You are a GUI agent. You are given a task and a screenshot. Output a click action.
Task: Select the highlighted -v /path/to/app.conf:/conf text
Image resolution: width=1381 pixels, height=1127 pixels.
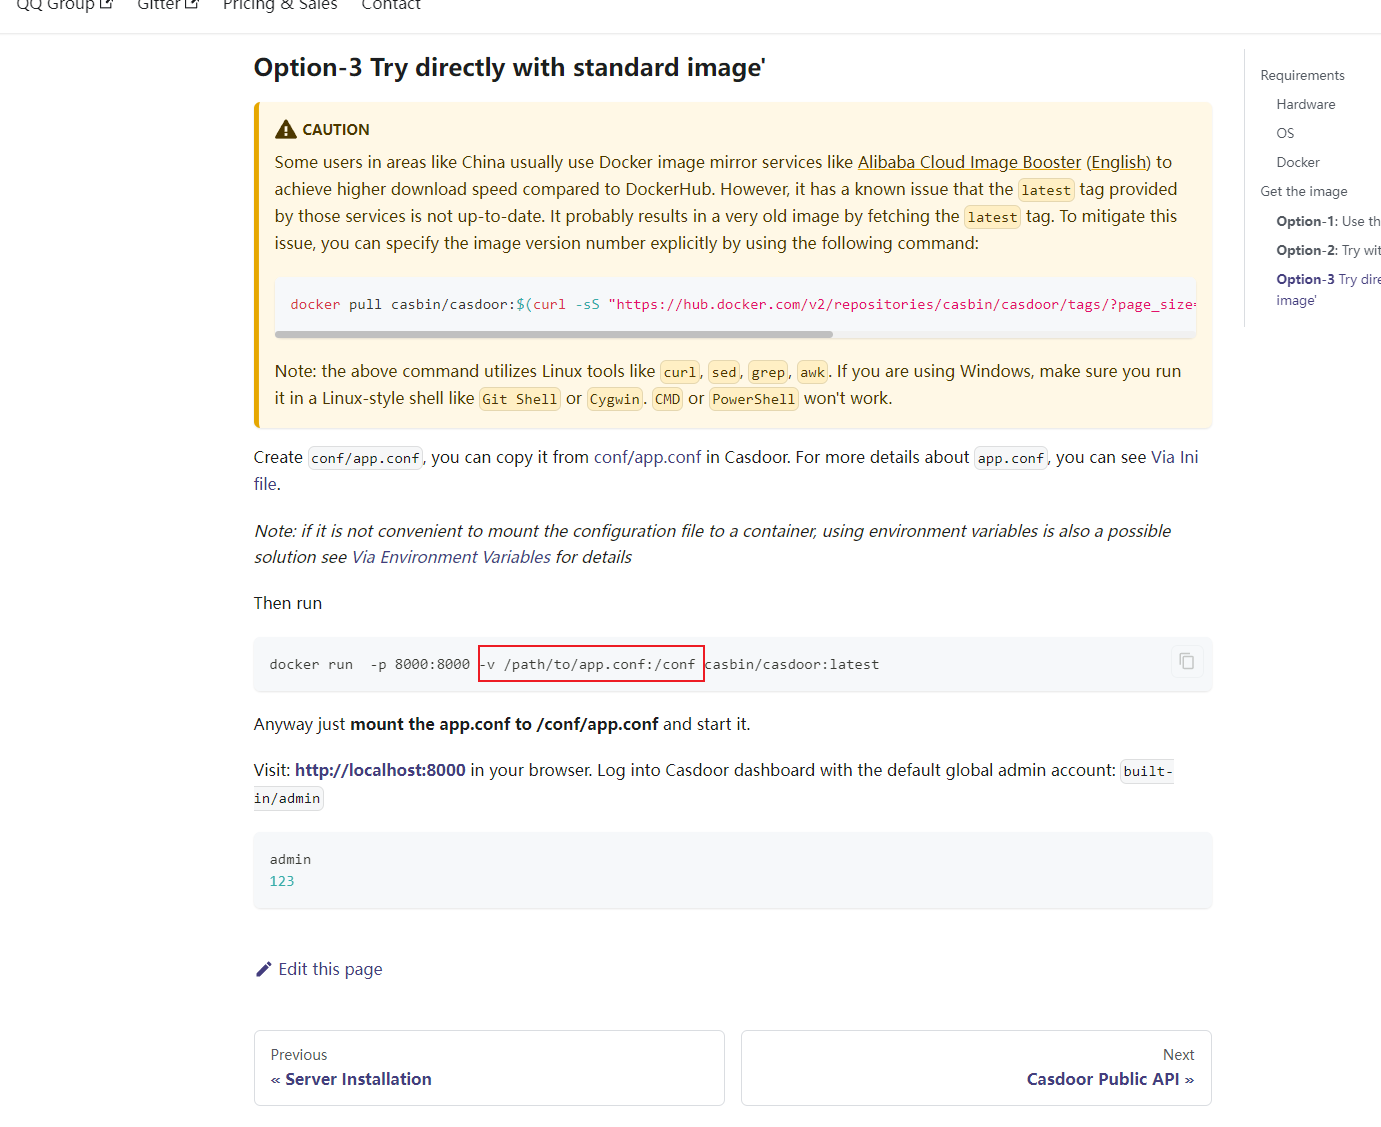[x=590, y=663]
